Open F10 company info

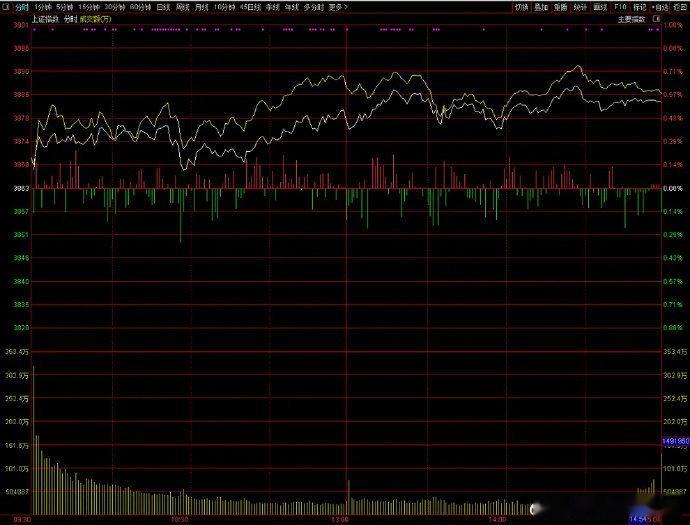(x=620, y=7)
